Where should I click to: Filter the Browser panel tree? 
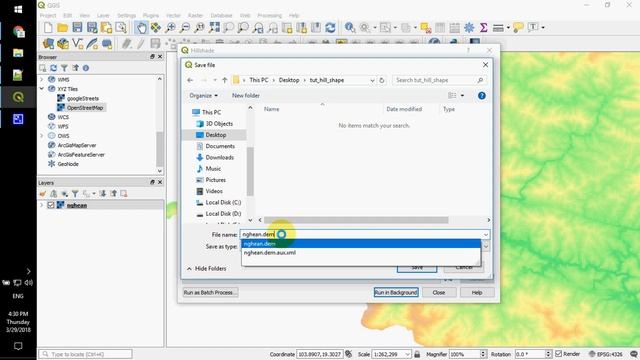click(64, 68)
